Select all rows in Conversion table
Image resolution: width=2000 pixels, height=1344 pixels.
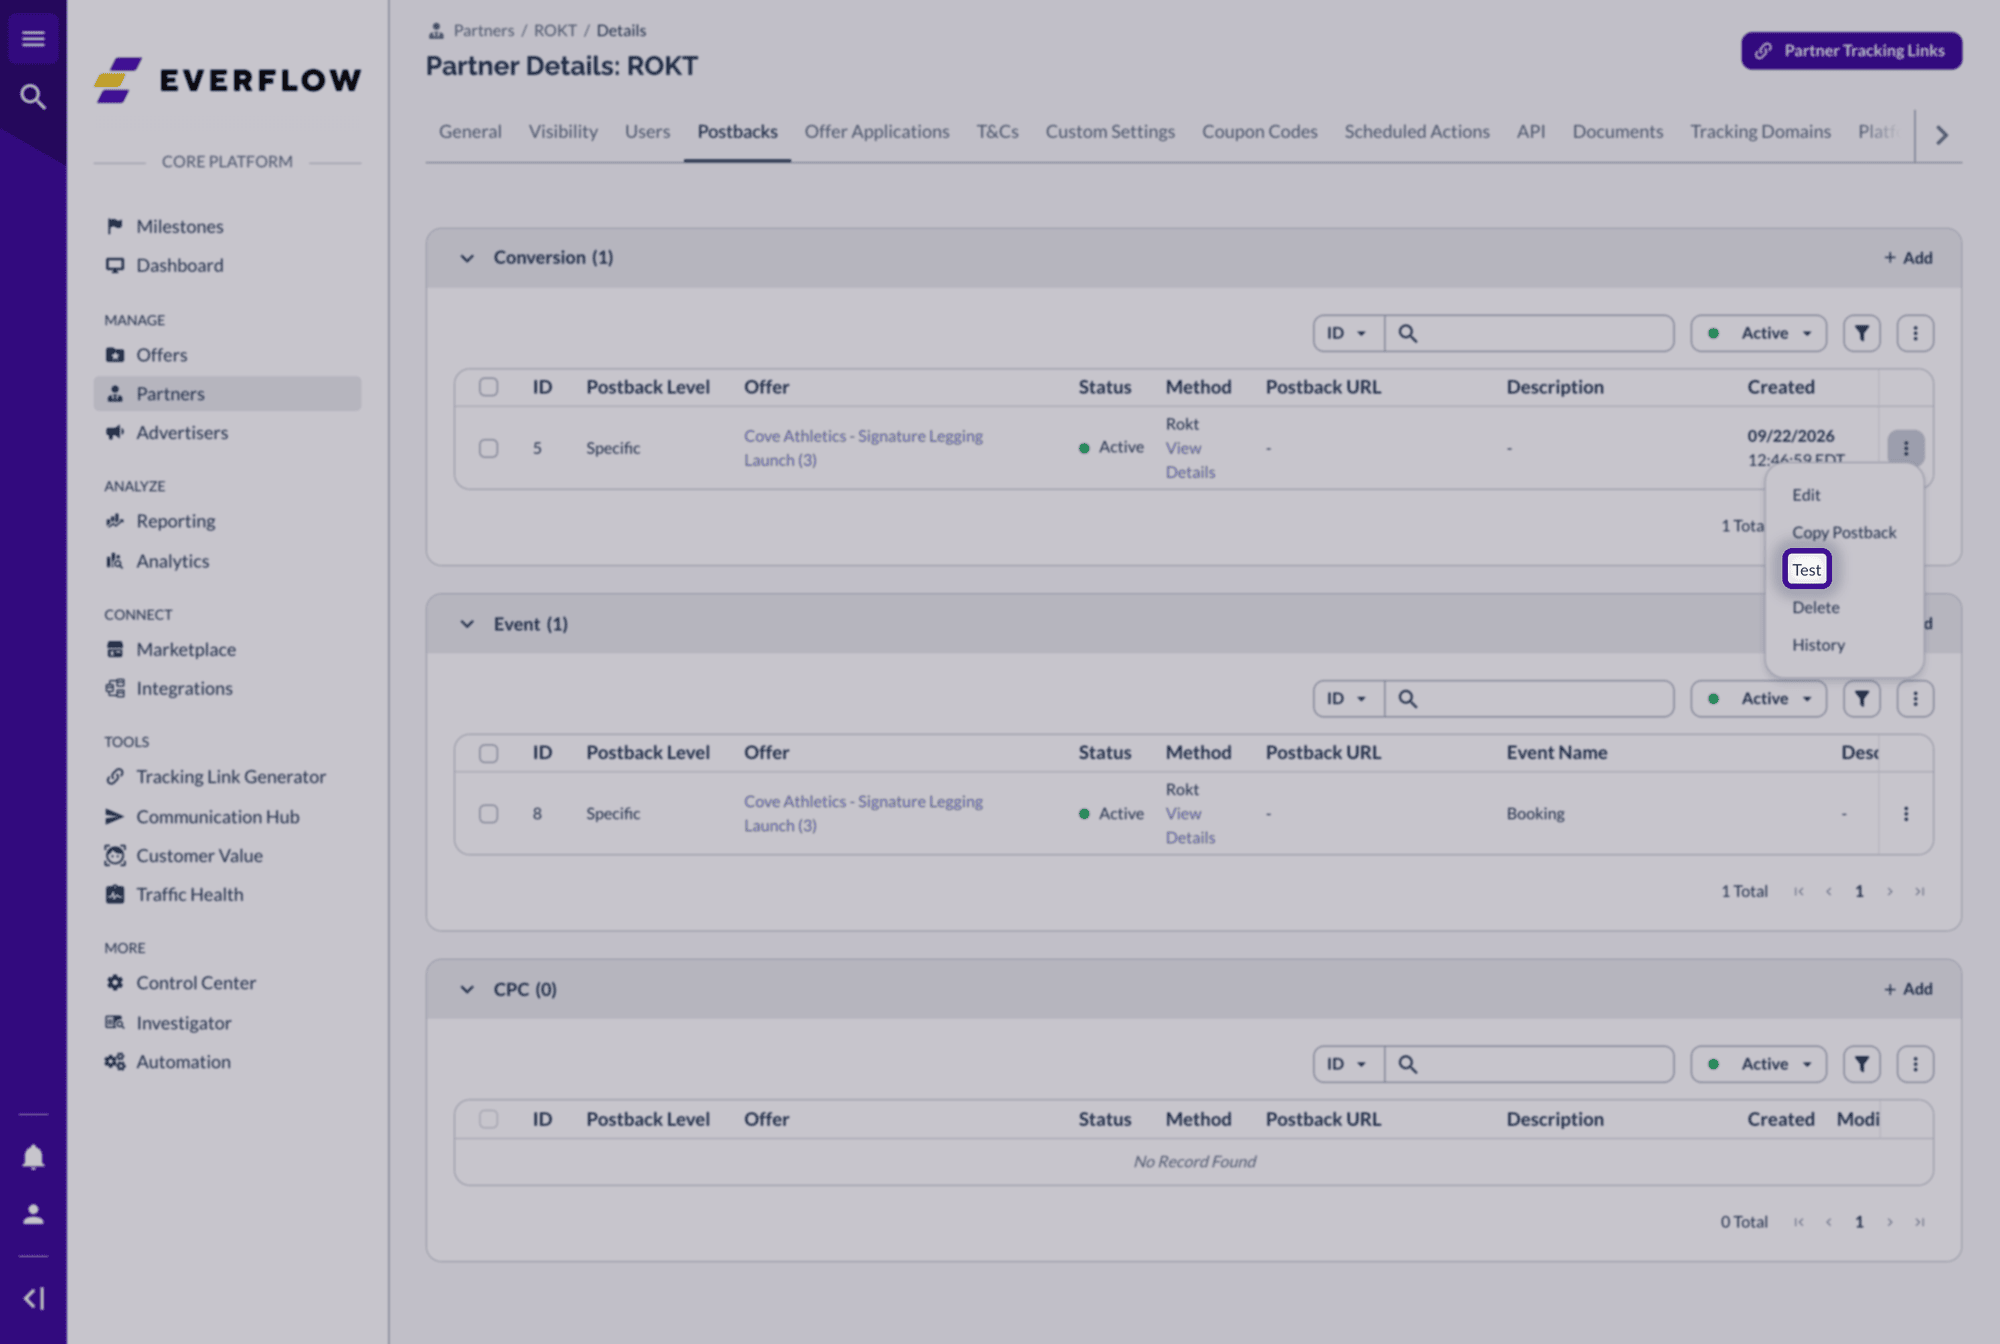488,387
